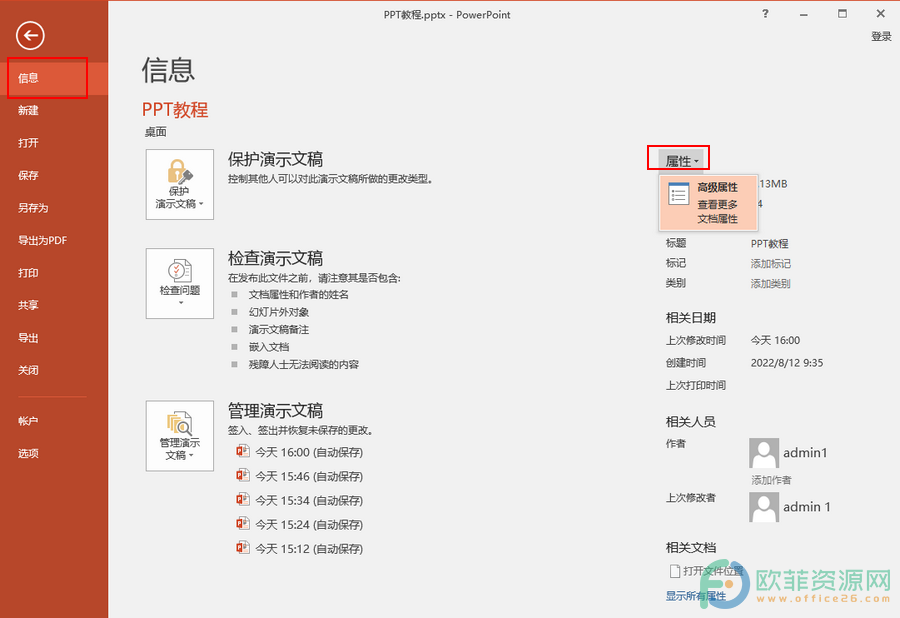The image size is (900, 618).
Task: Click 显示所有属性 show all properties link
Action: tap(696, 596)
